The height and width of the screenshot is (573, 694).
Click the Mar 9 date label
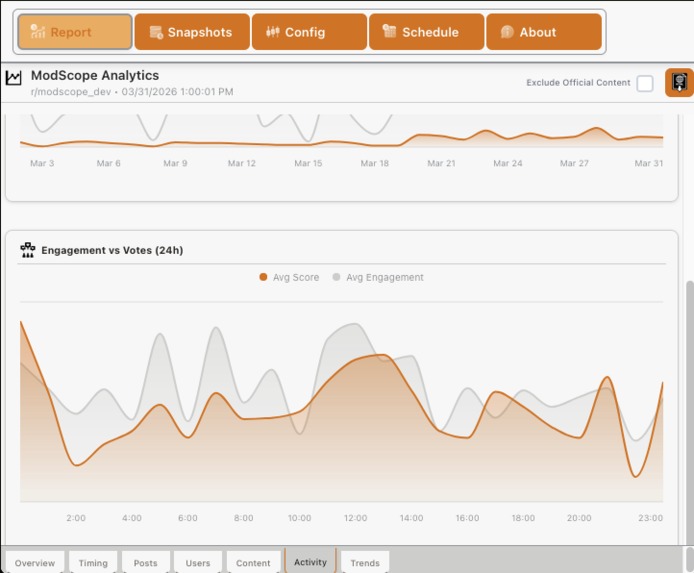click(x=175, y=163)
